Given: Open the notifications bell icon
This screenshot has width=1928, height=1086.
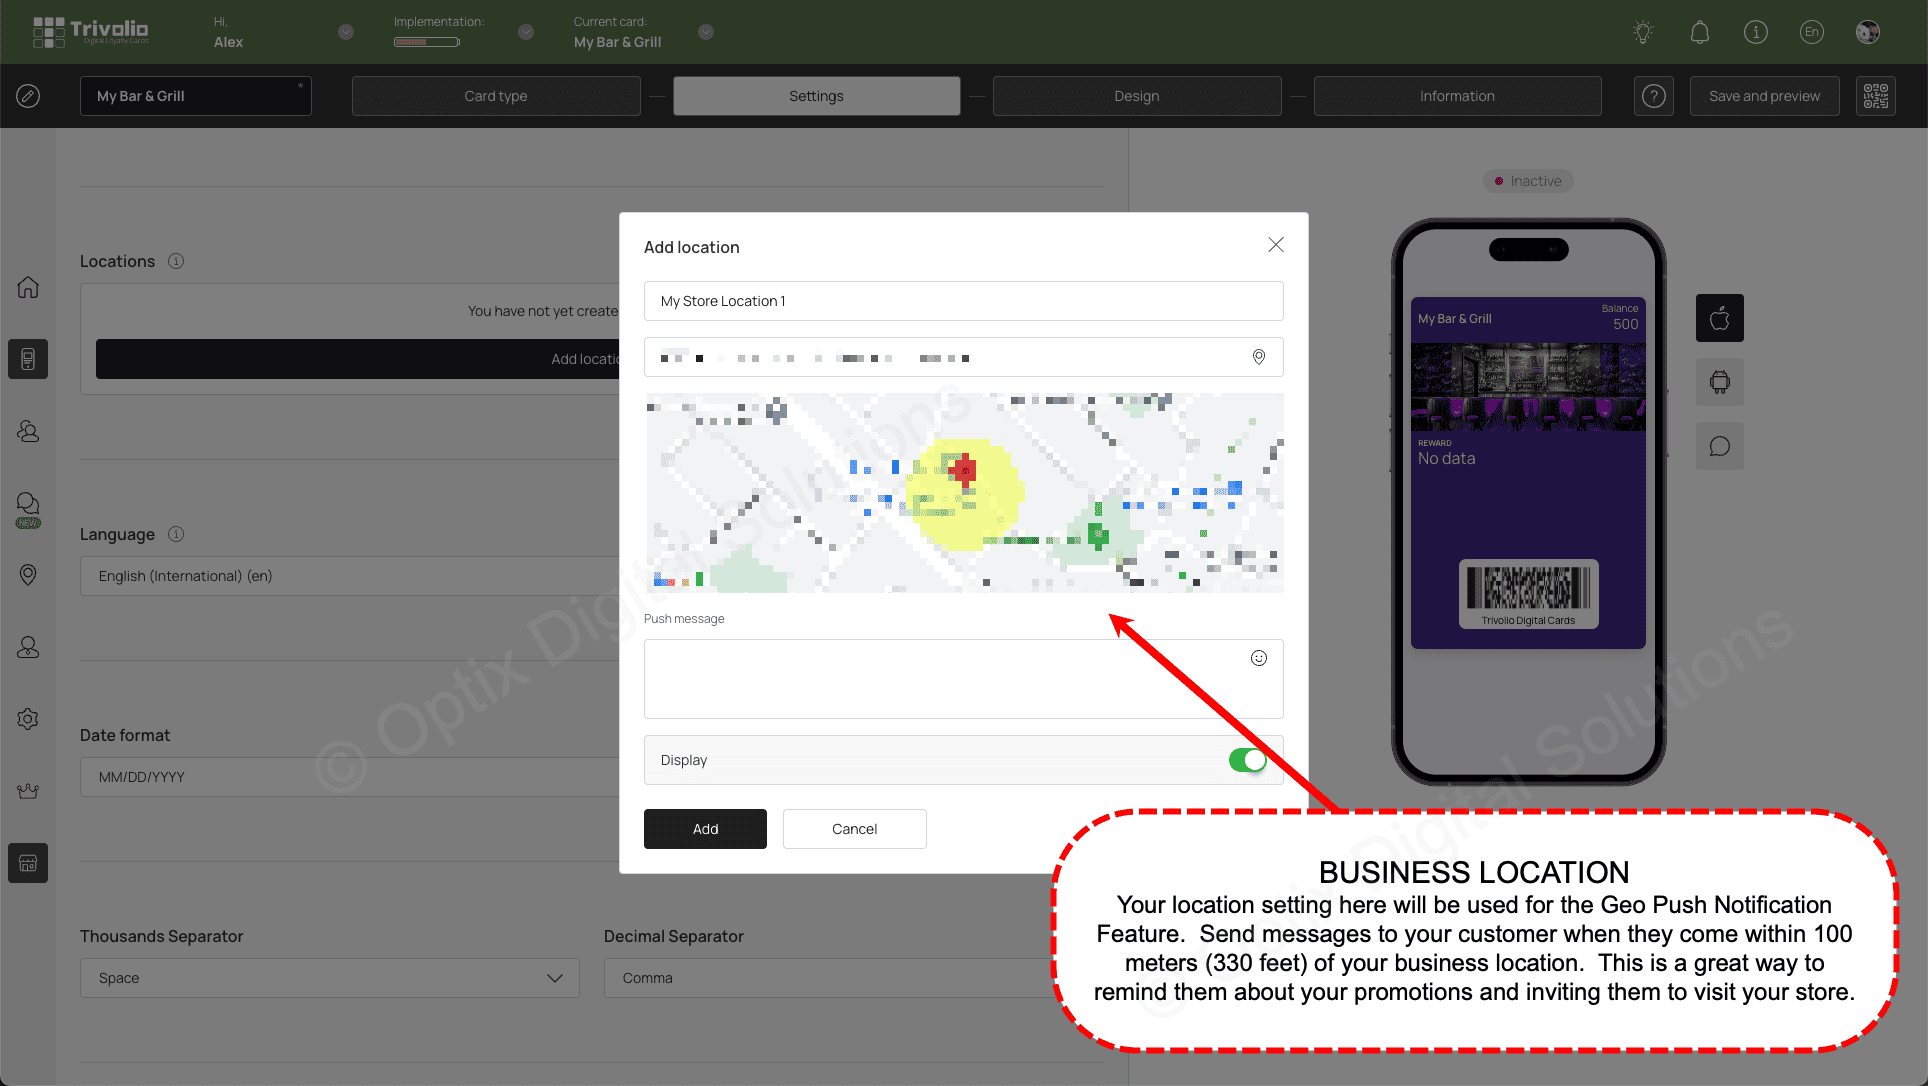Looking at the screenshot, I should 1700,32.
